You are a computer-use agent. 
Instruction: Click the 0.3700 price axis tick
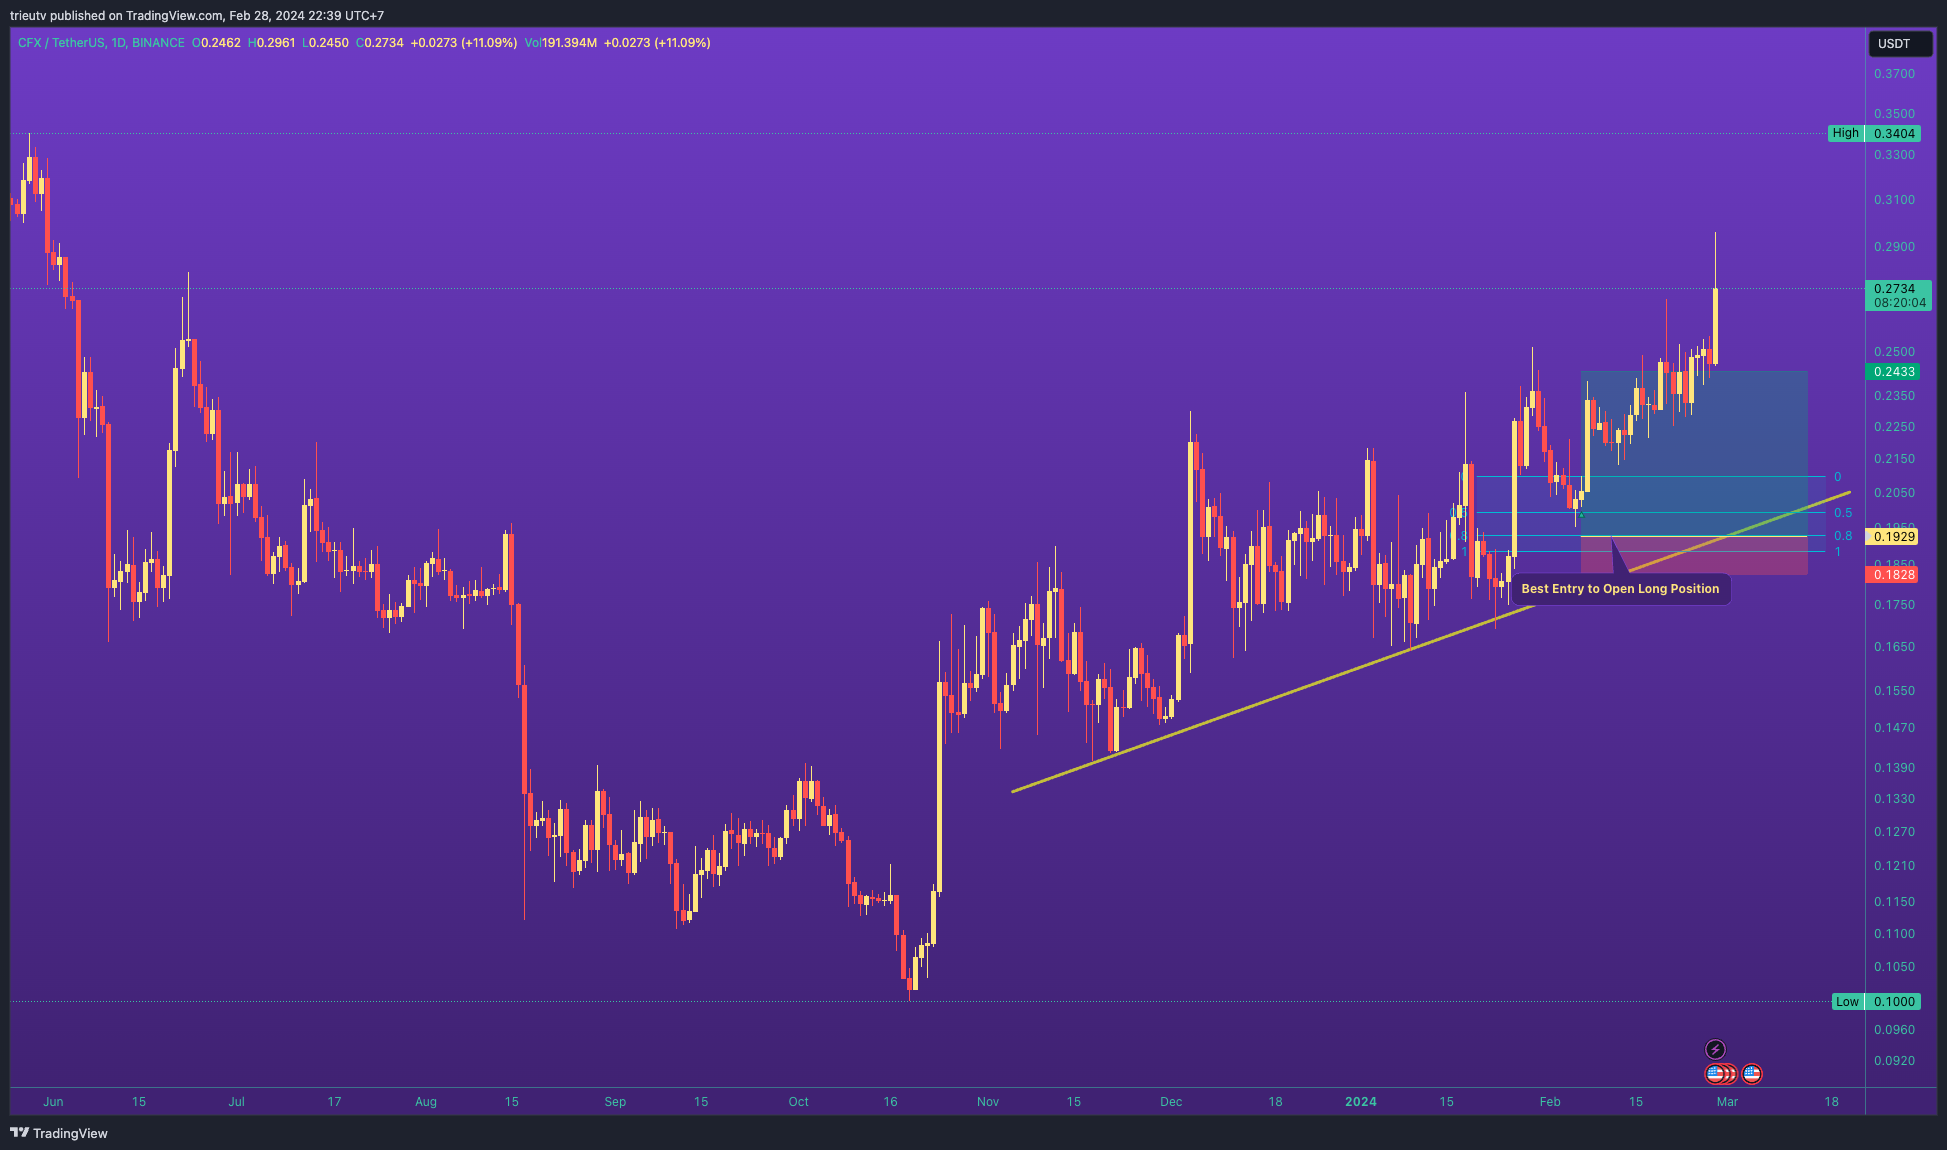[x=1894, y=74]
